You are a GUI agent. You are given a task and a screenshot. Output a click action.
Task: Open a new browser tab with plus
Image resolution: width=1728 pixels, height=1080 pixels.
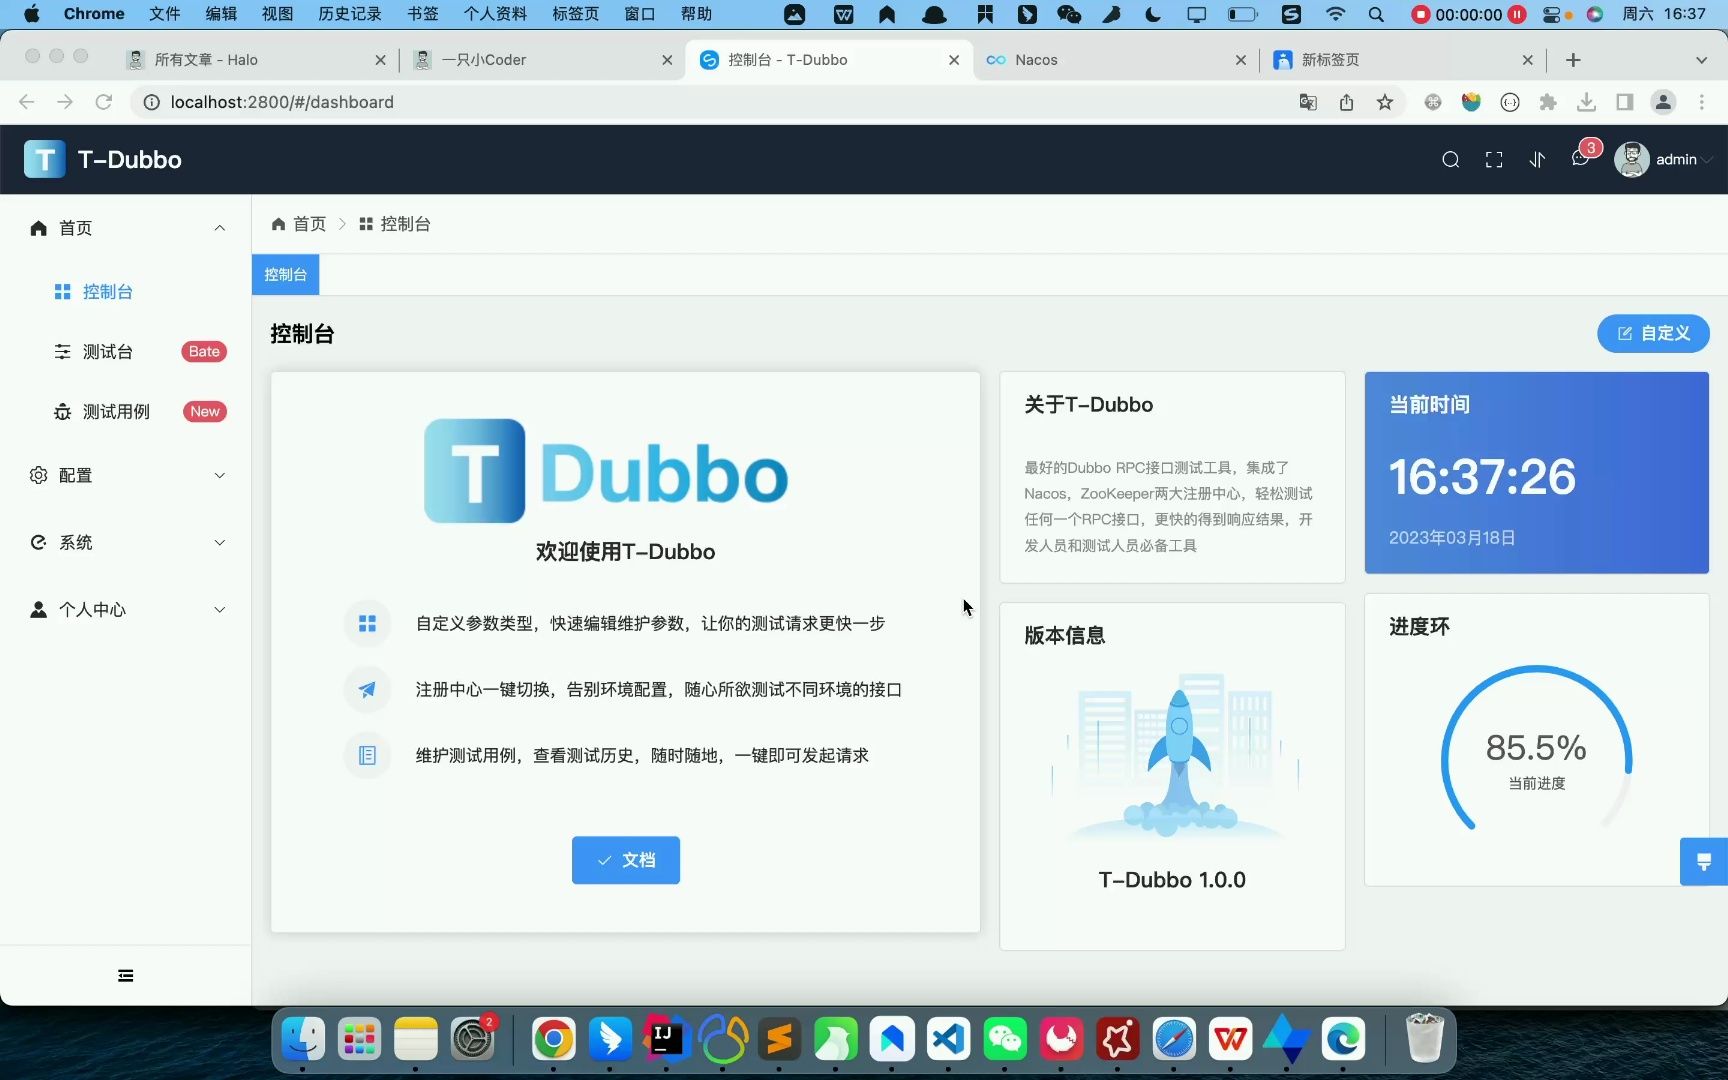pyautogui.click(x=1573, y=60)
